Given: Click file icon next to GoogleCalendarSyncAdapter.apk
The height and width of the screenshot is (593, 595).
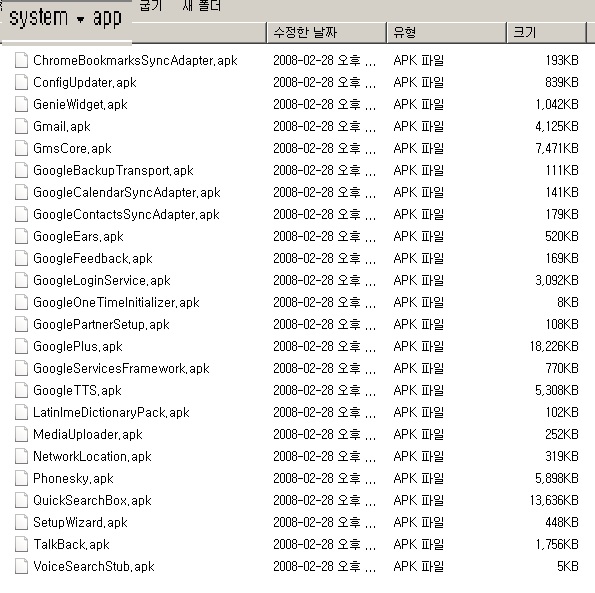Looking at the screenshot, I should tap(21, 192).
